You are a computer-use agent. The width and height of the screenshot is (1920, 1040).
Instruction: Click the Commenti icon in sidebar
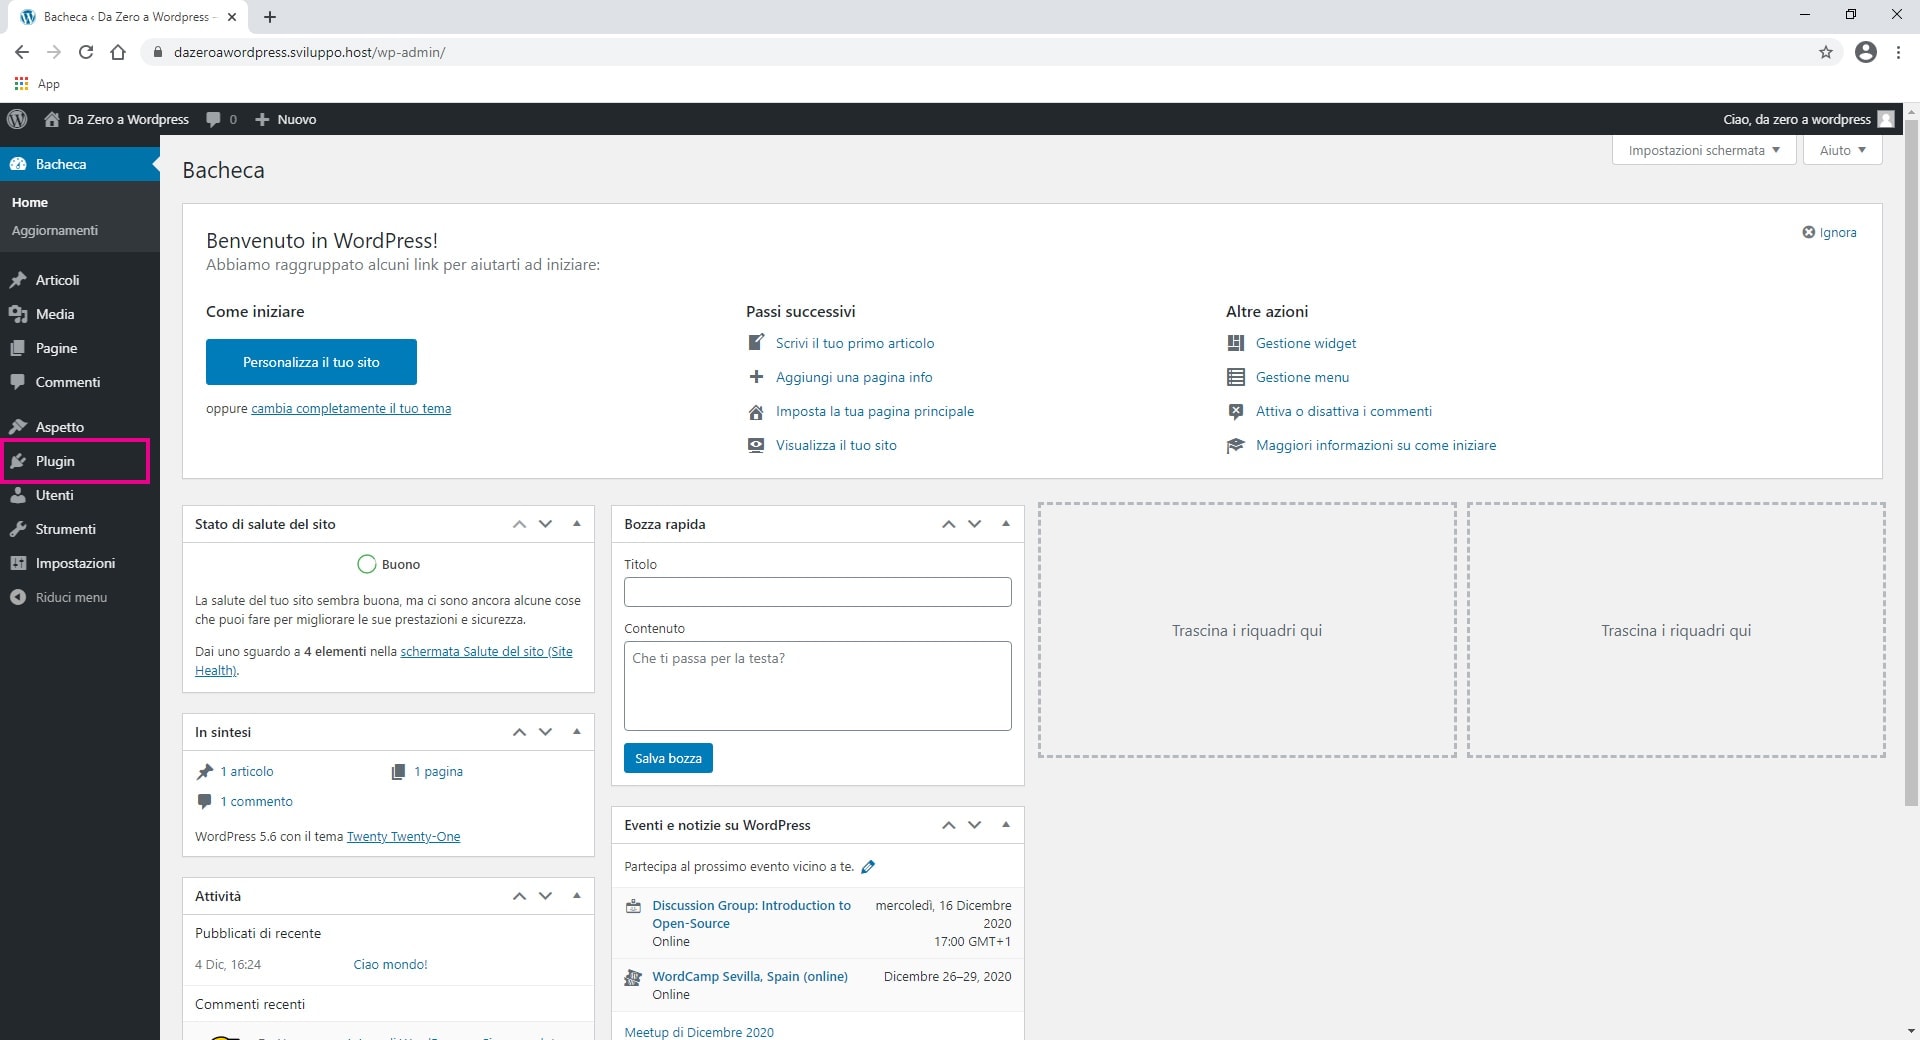click(18, 382)
